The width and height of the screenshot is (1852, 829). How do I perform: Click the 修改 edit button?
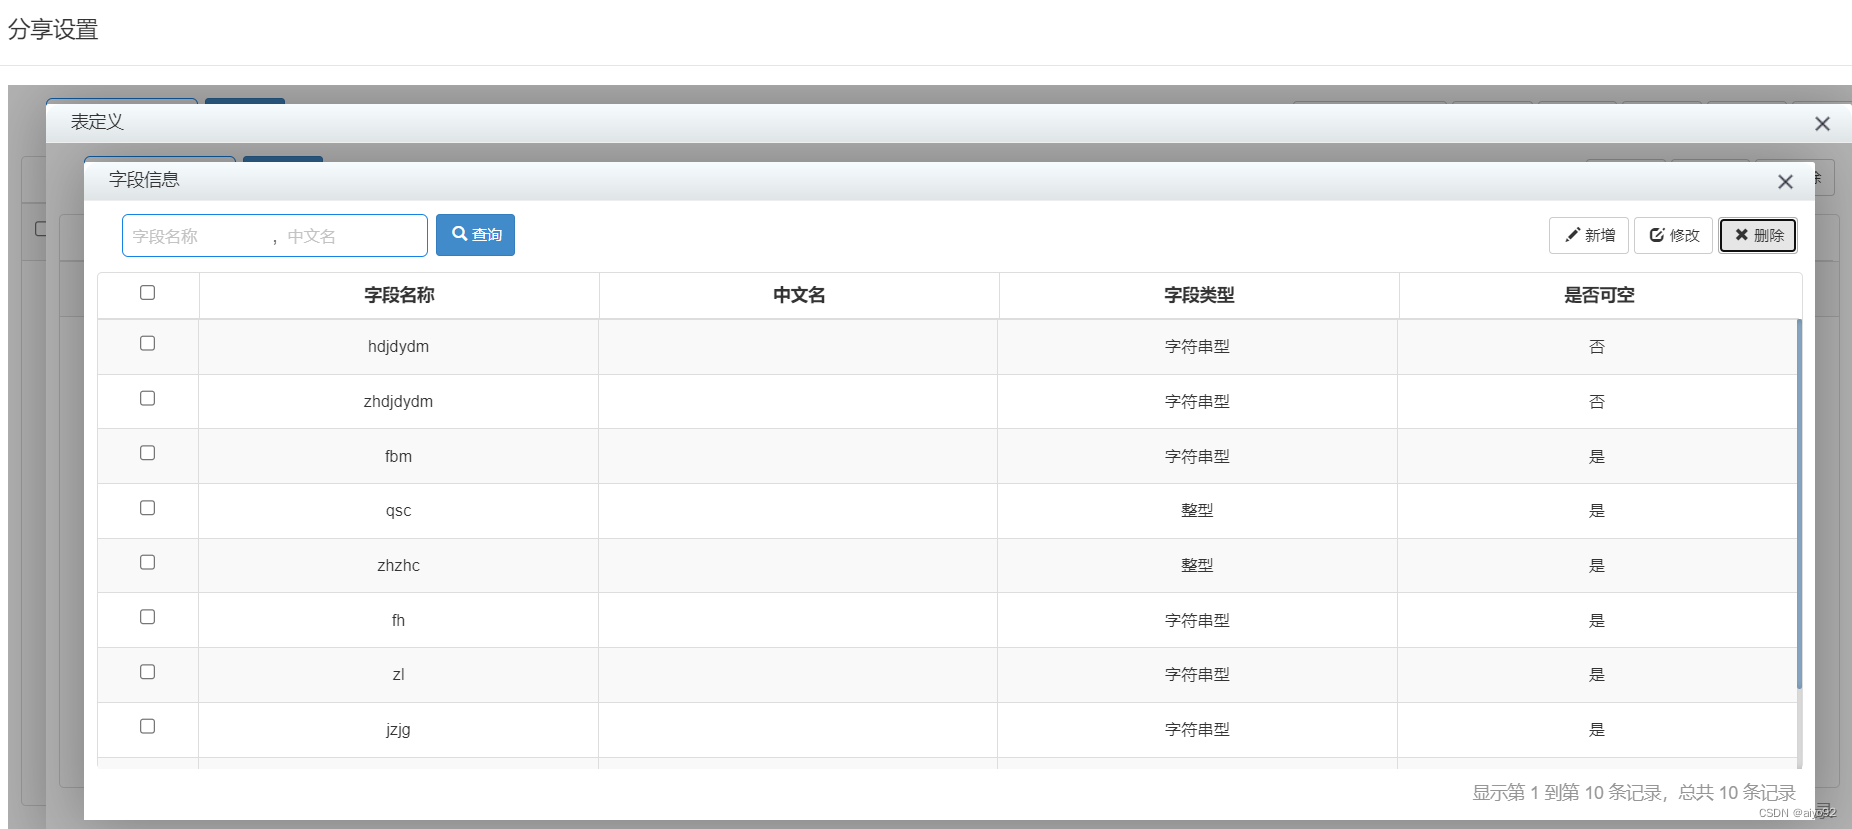pyautogui.click(x=1673, y=235)
